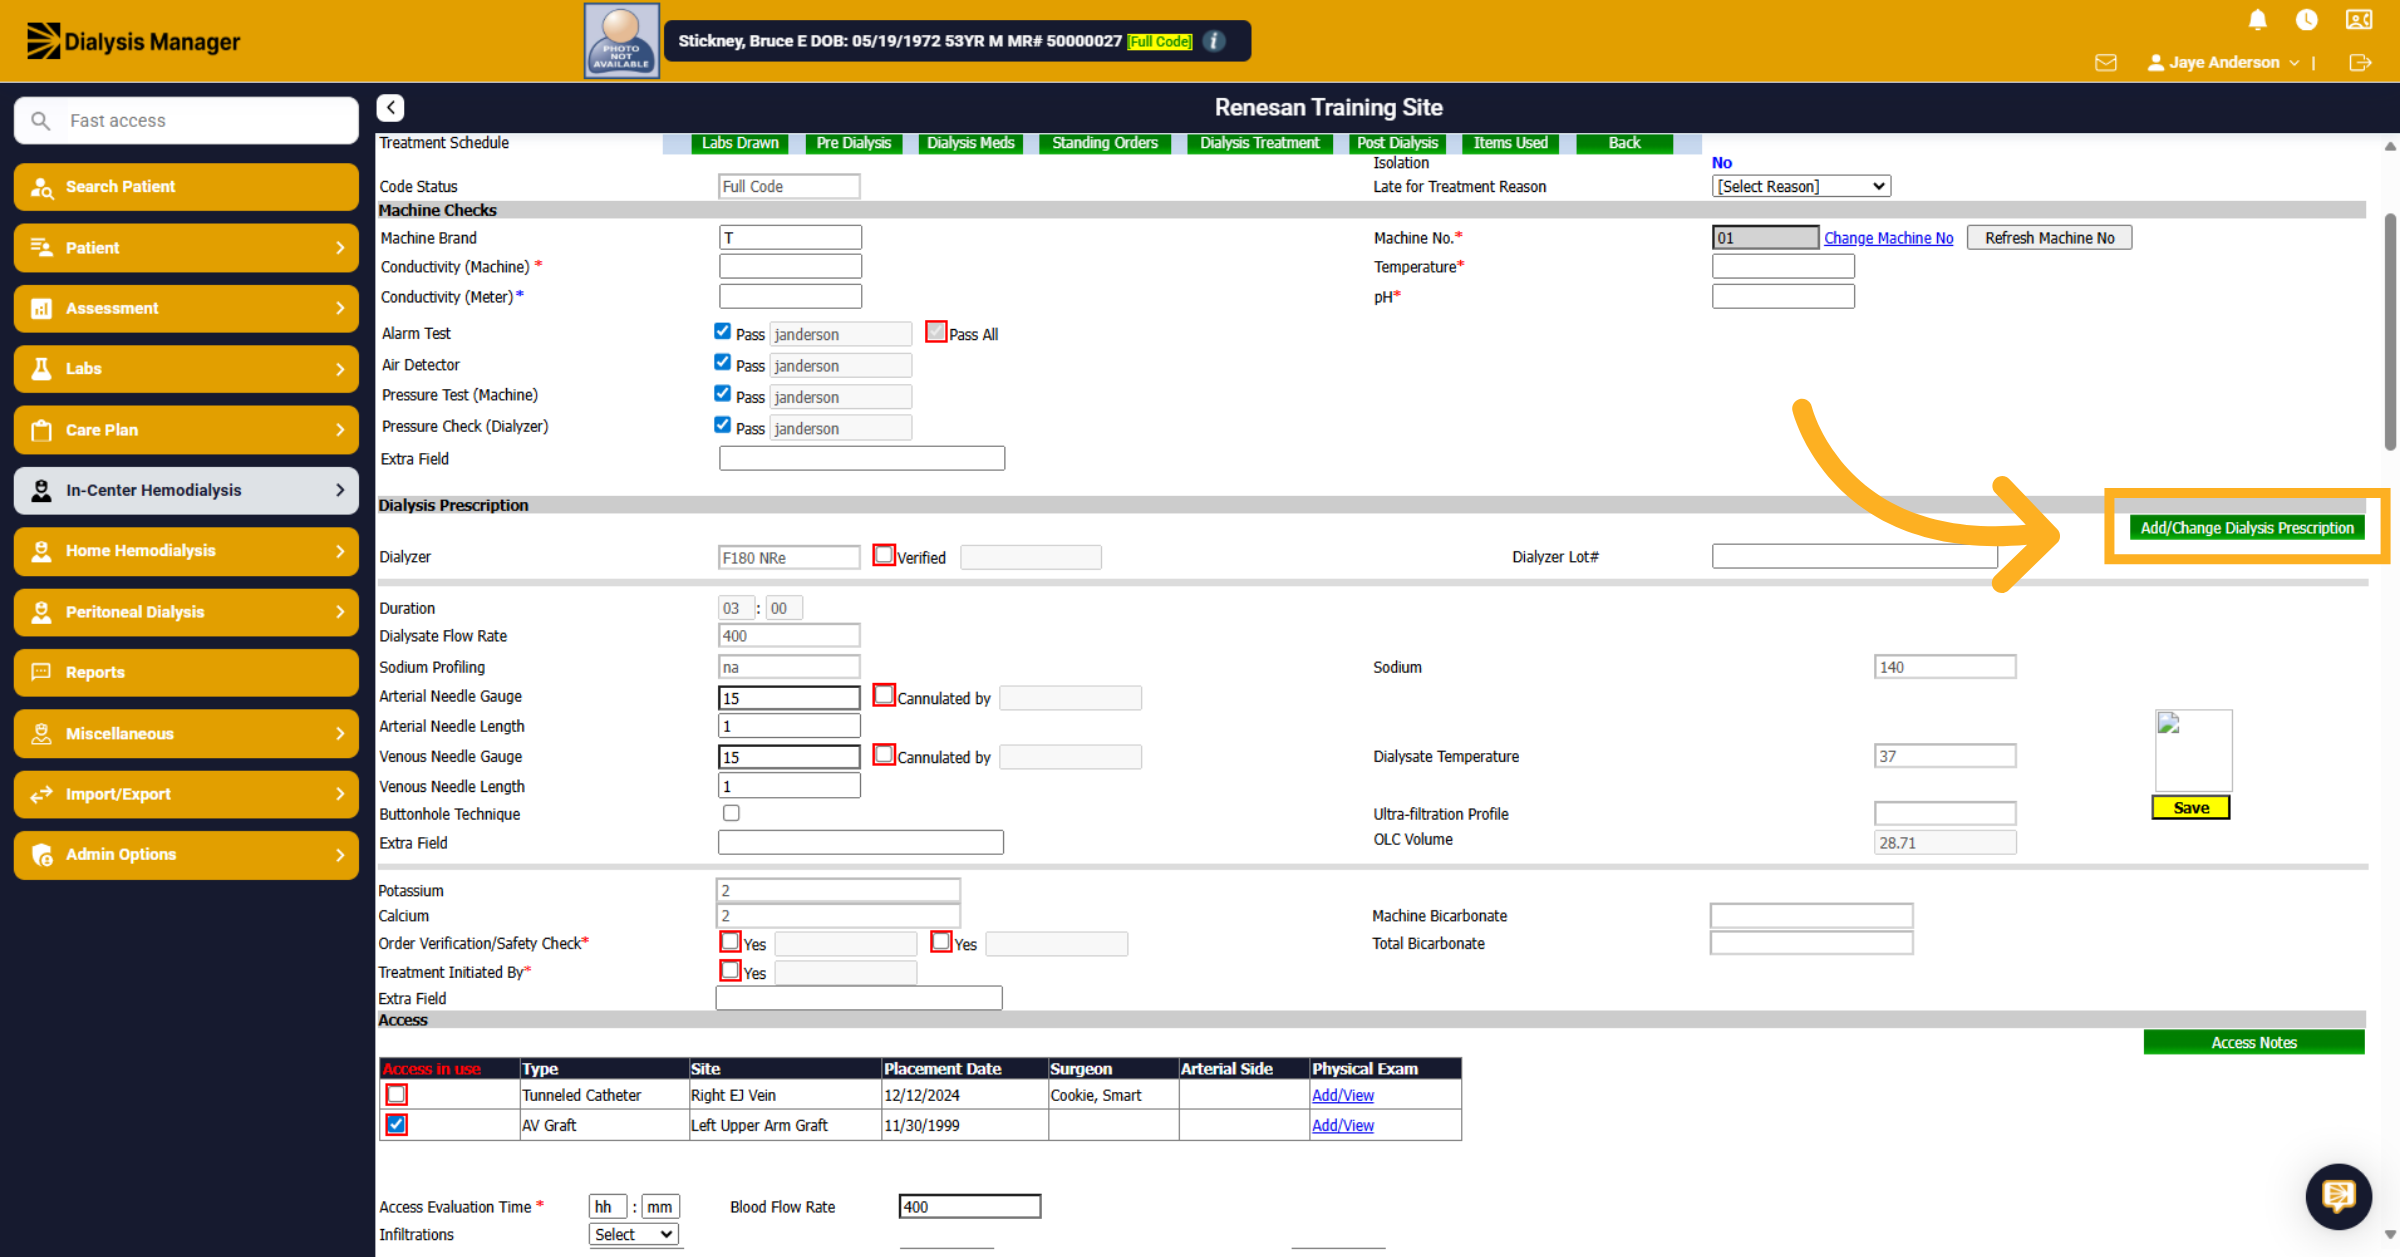Click the Care Plan clipboard icon
Image resolution: width=2400 pixels, height=1257 pixels.
(42, 430)
